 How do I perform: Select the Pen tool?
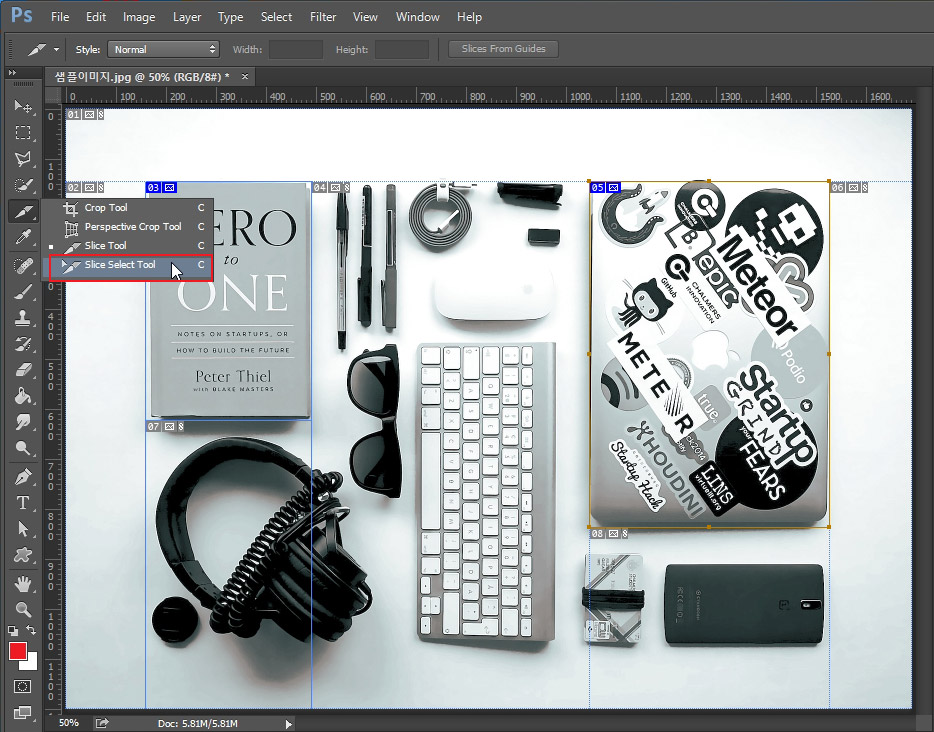coord(23,476)
